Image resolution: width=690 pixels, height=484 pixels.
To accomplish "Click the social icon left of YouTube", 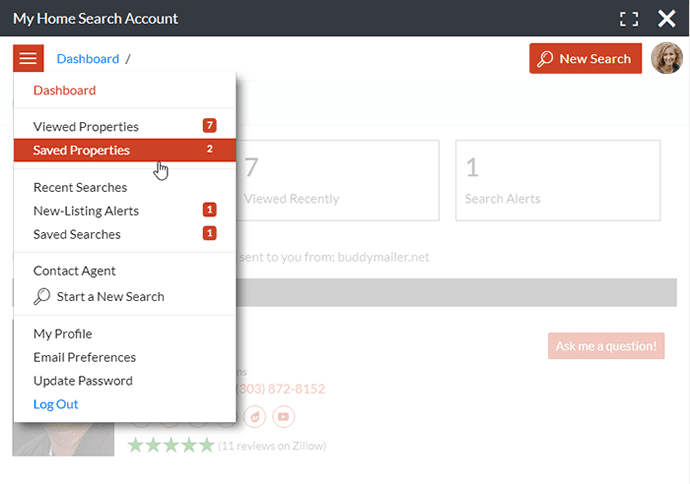I will [255, 416].
